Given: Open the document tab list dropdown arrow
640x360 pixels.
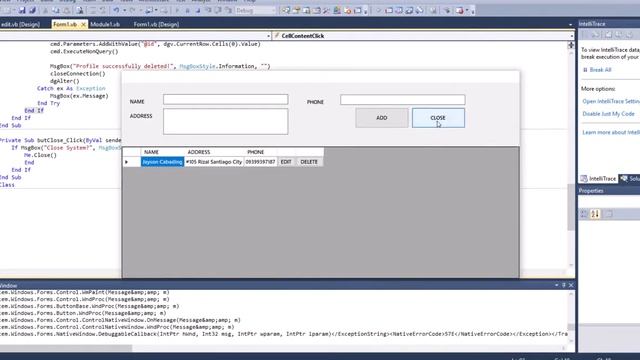Looking at the screenshot, I should coord(570,24).
